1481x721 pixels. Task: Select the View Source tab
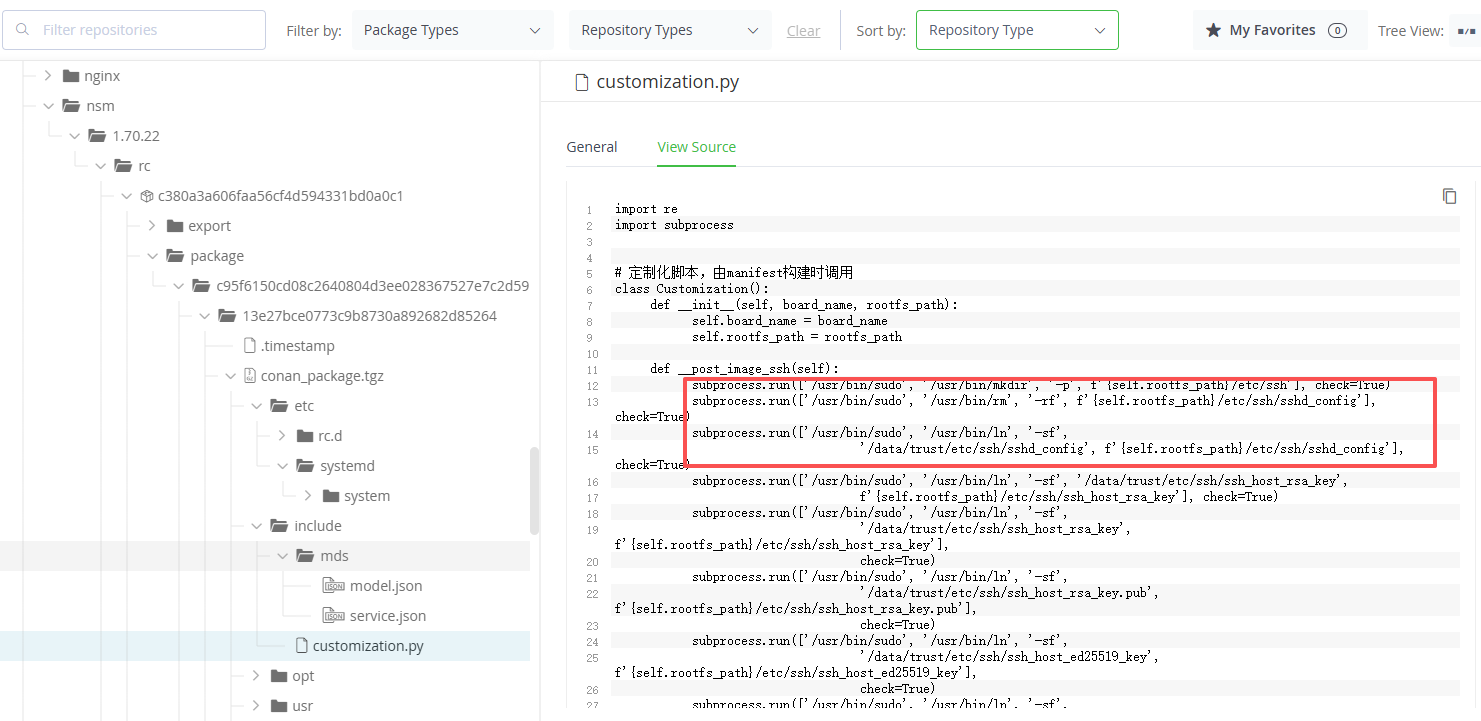696,147
